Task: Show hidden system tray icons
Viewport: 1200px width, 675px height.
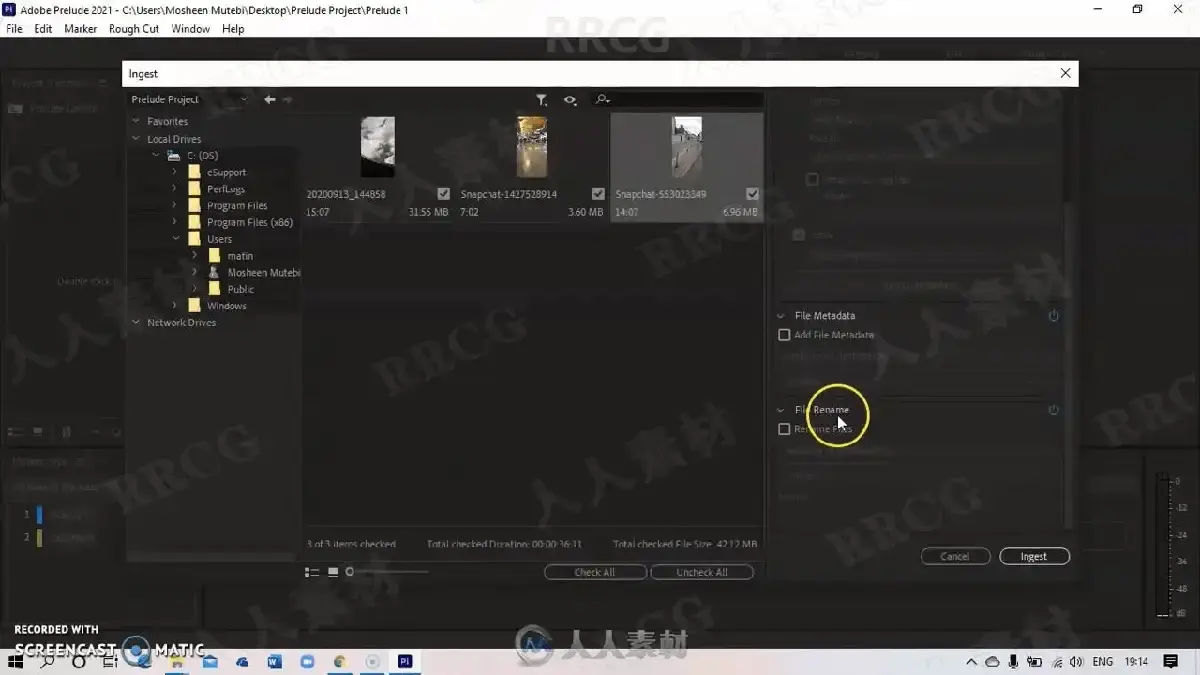Action: (971, 662)
